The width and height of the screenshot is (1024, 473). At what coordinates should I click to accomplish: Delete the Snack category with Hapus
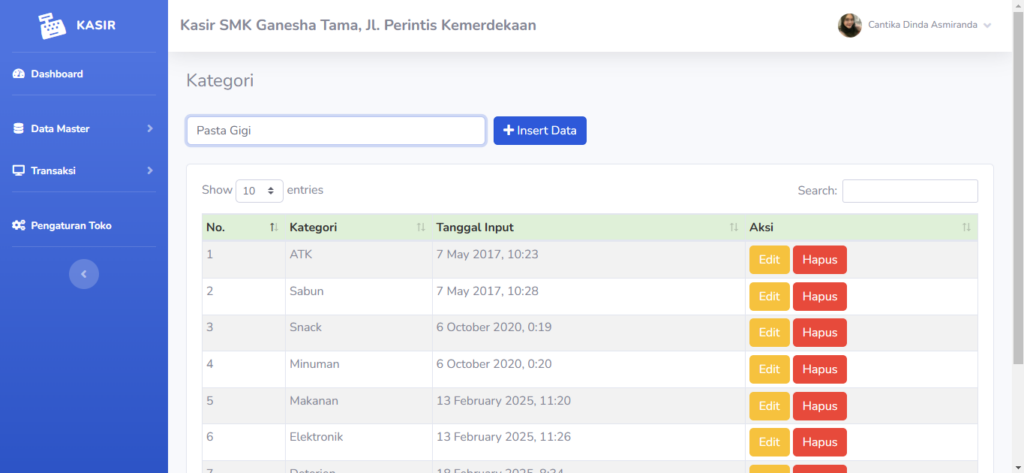pos(820,333)
